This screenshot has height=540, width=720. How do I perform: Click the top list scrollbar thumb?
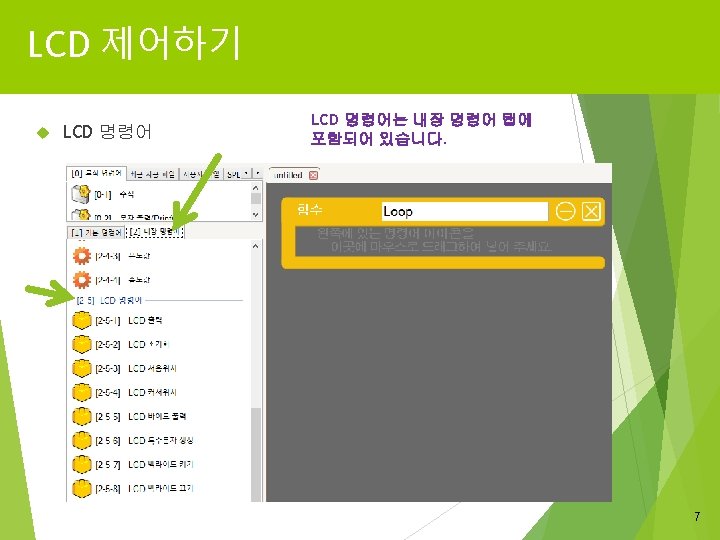(256, 198)
